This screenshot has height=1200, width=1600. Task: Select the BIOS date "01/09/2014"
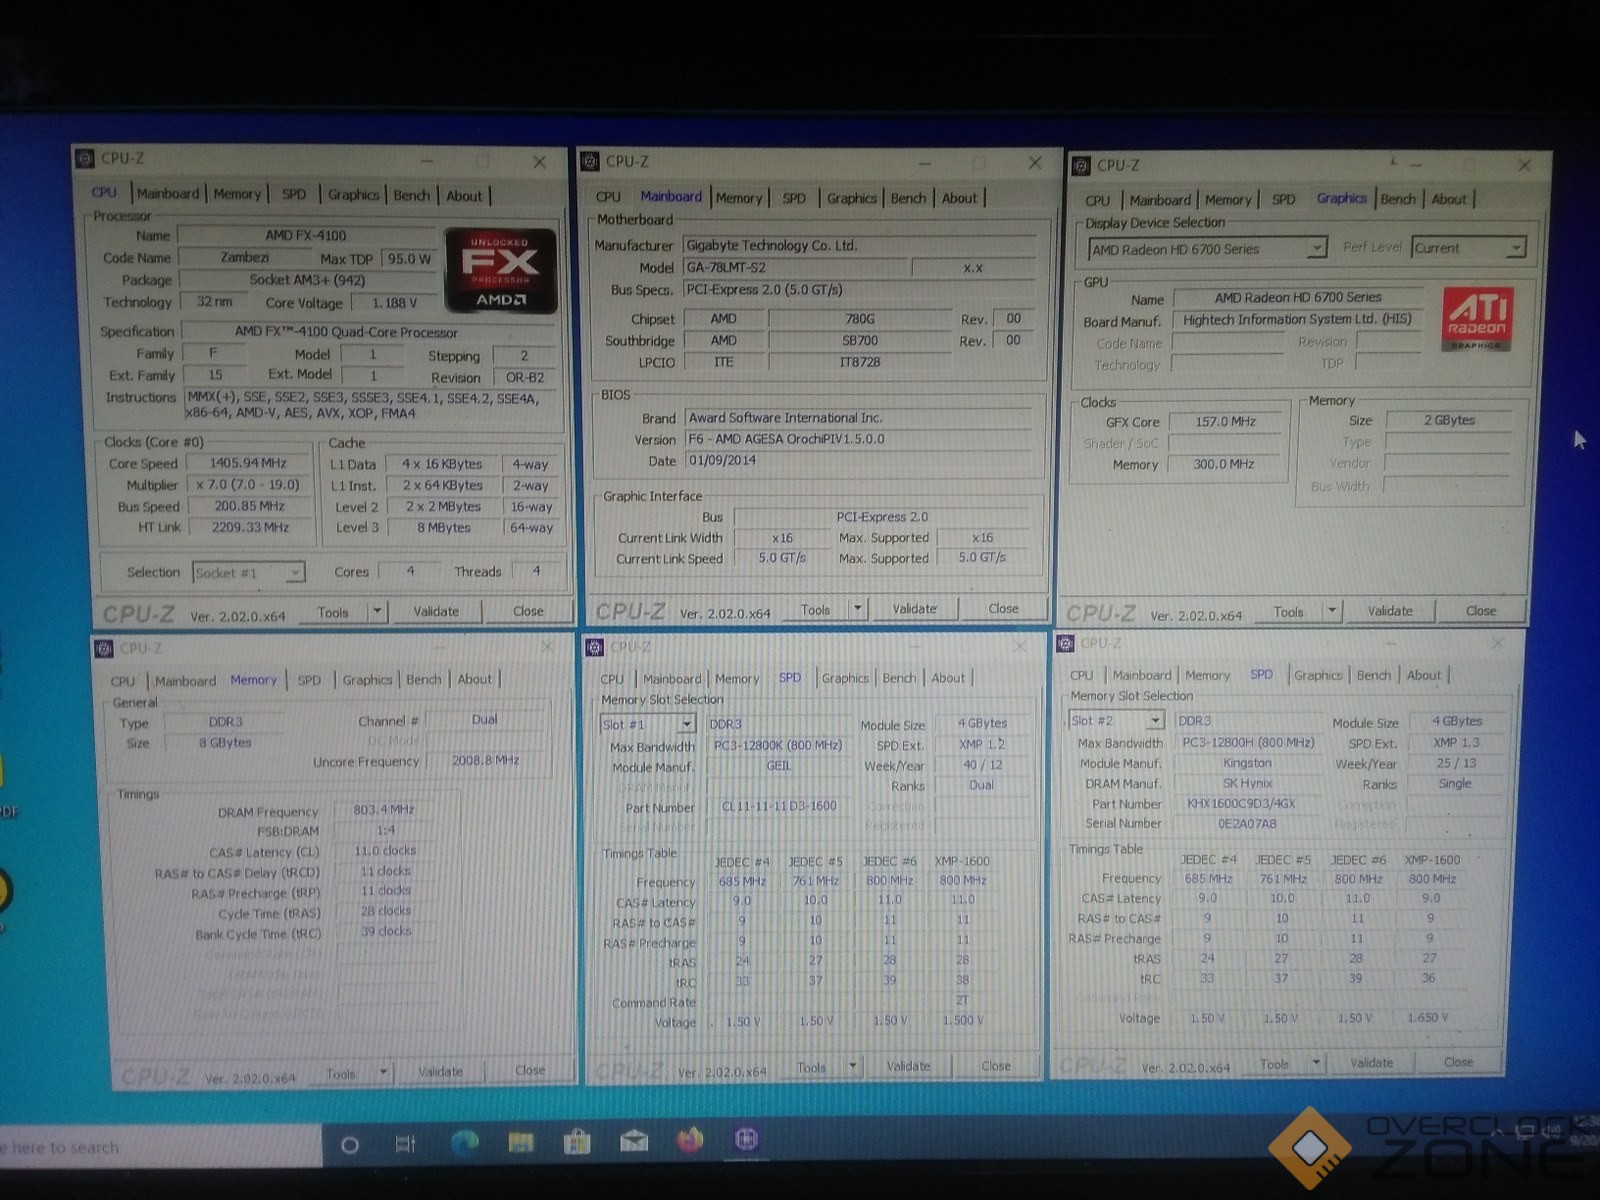pos(722,460)
